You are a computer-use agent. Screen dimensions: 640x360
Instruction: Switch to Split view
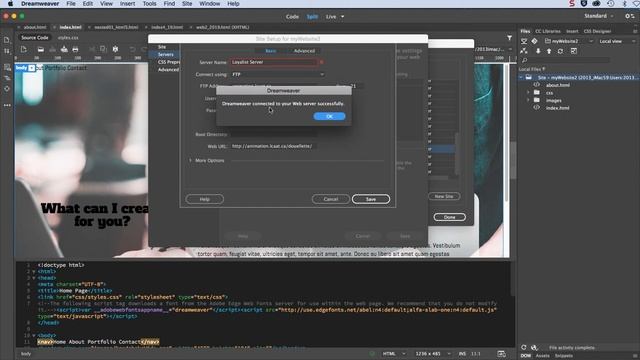point(312,17)
